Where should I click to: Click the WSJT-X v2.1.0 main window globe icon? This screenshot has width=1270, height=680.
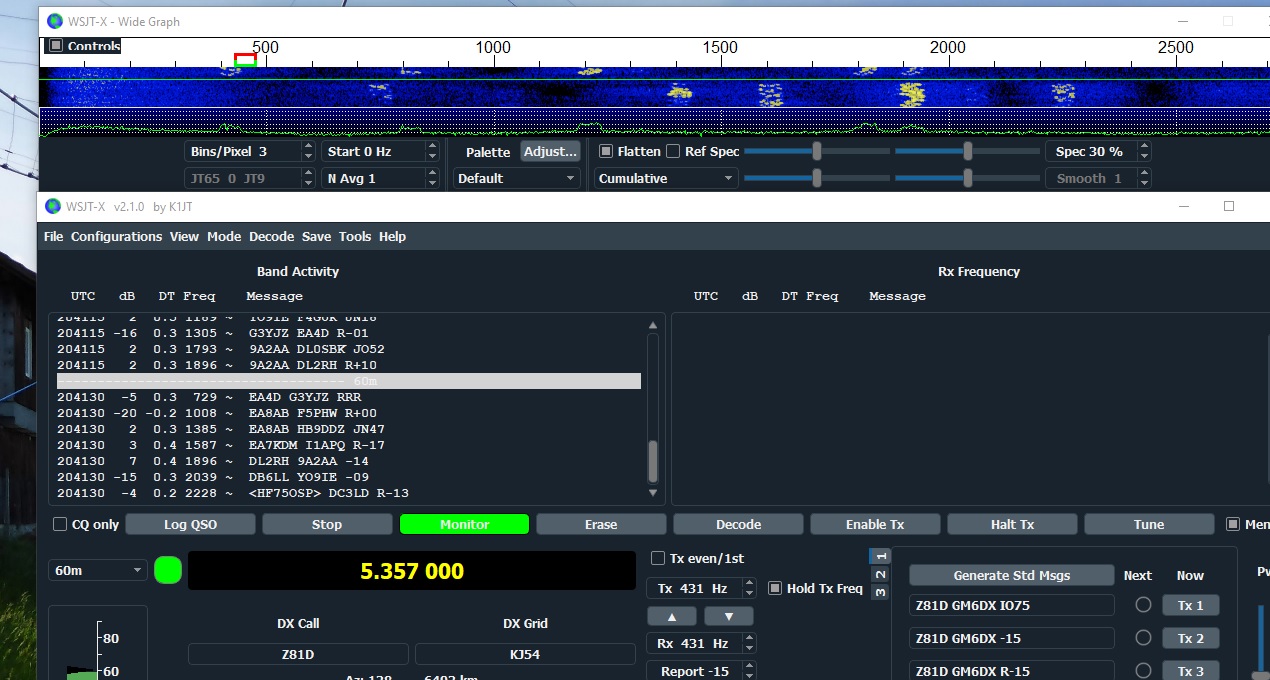click(x=55, y=206)
